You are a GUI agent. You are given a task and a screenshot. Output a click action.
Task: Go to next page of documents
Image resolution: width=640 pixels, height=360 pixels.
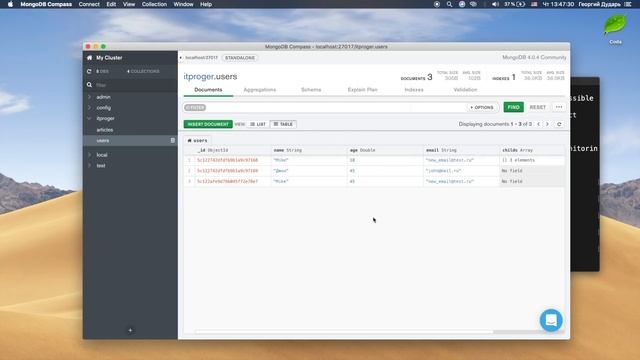coord(547,124)
